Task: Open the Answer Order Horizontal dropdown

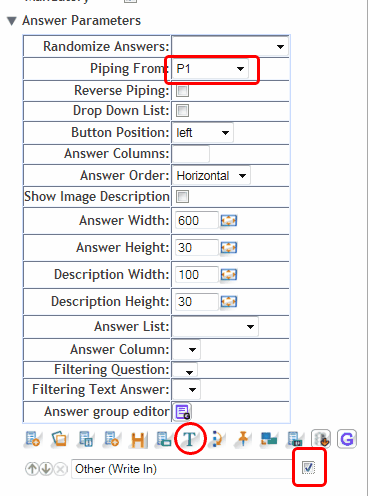Action: (211, 176)
